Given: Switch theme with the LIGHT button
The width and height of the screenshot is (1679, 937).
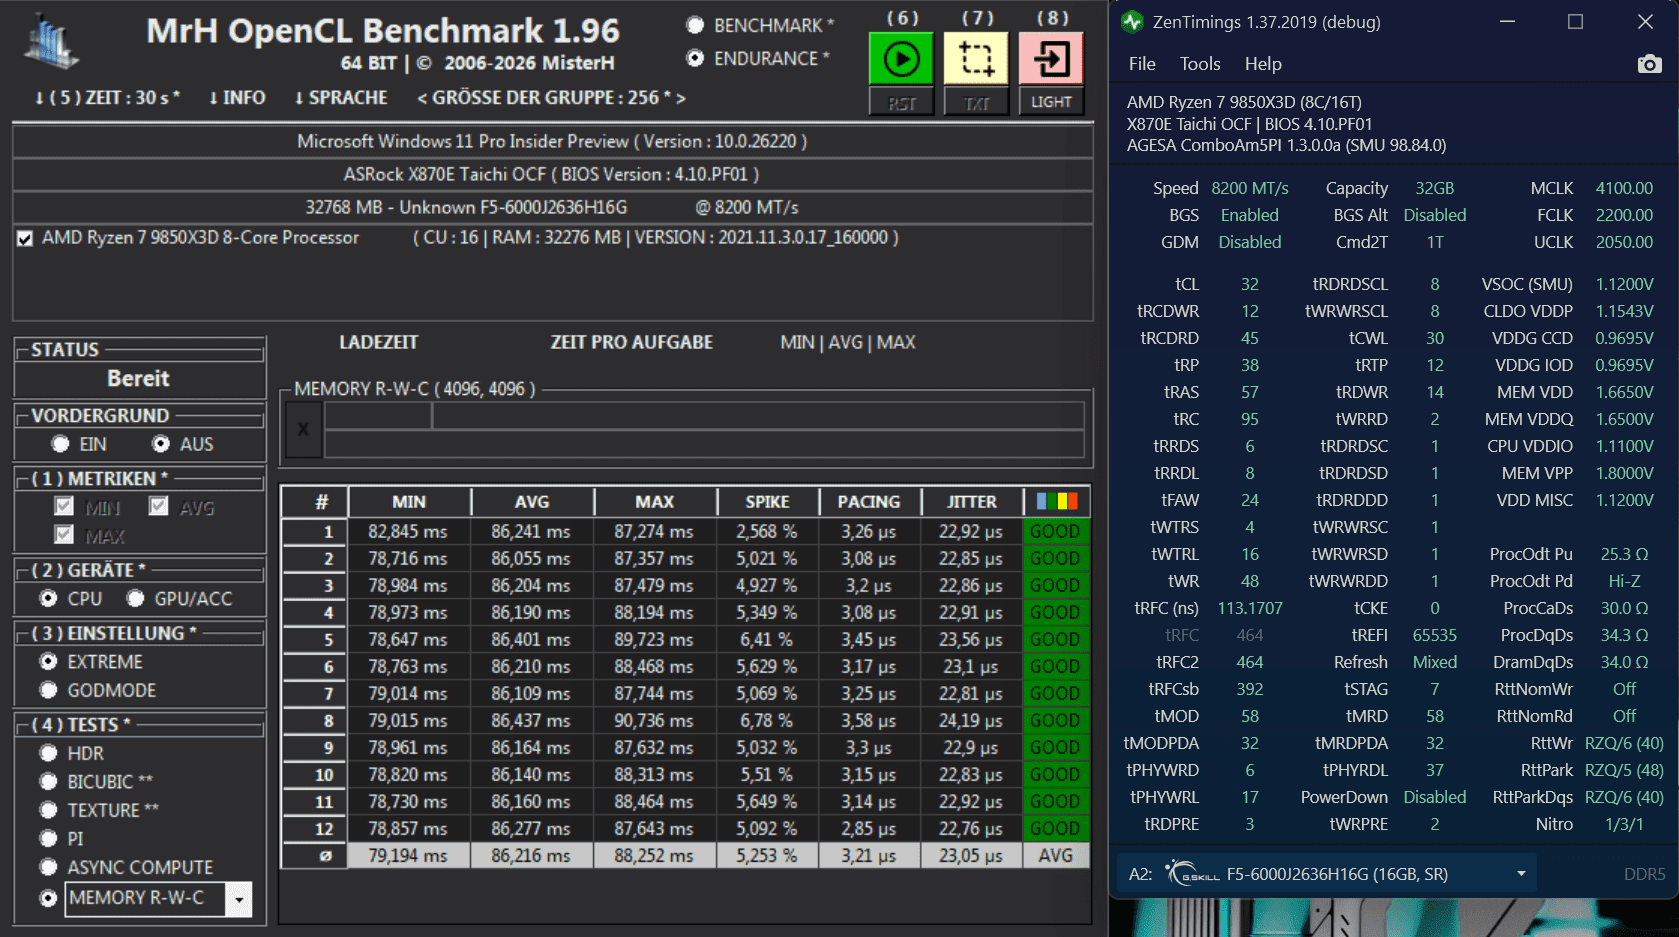Looking at the screenshot, I should tap(1051, 102).
